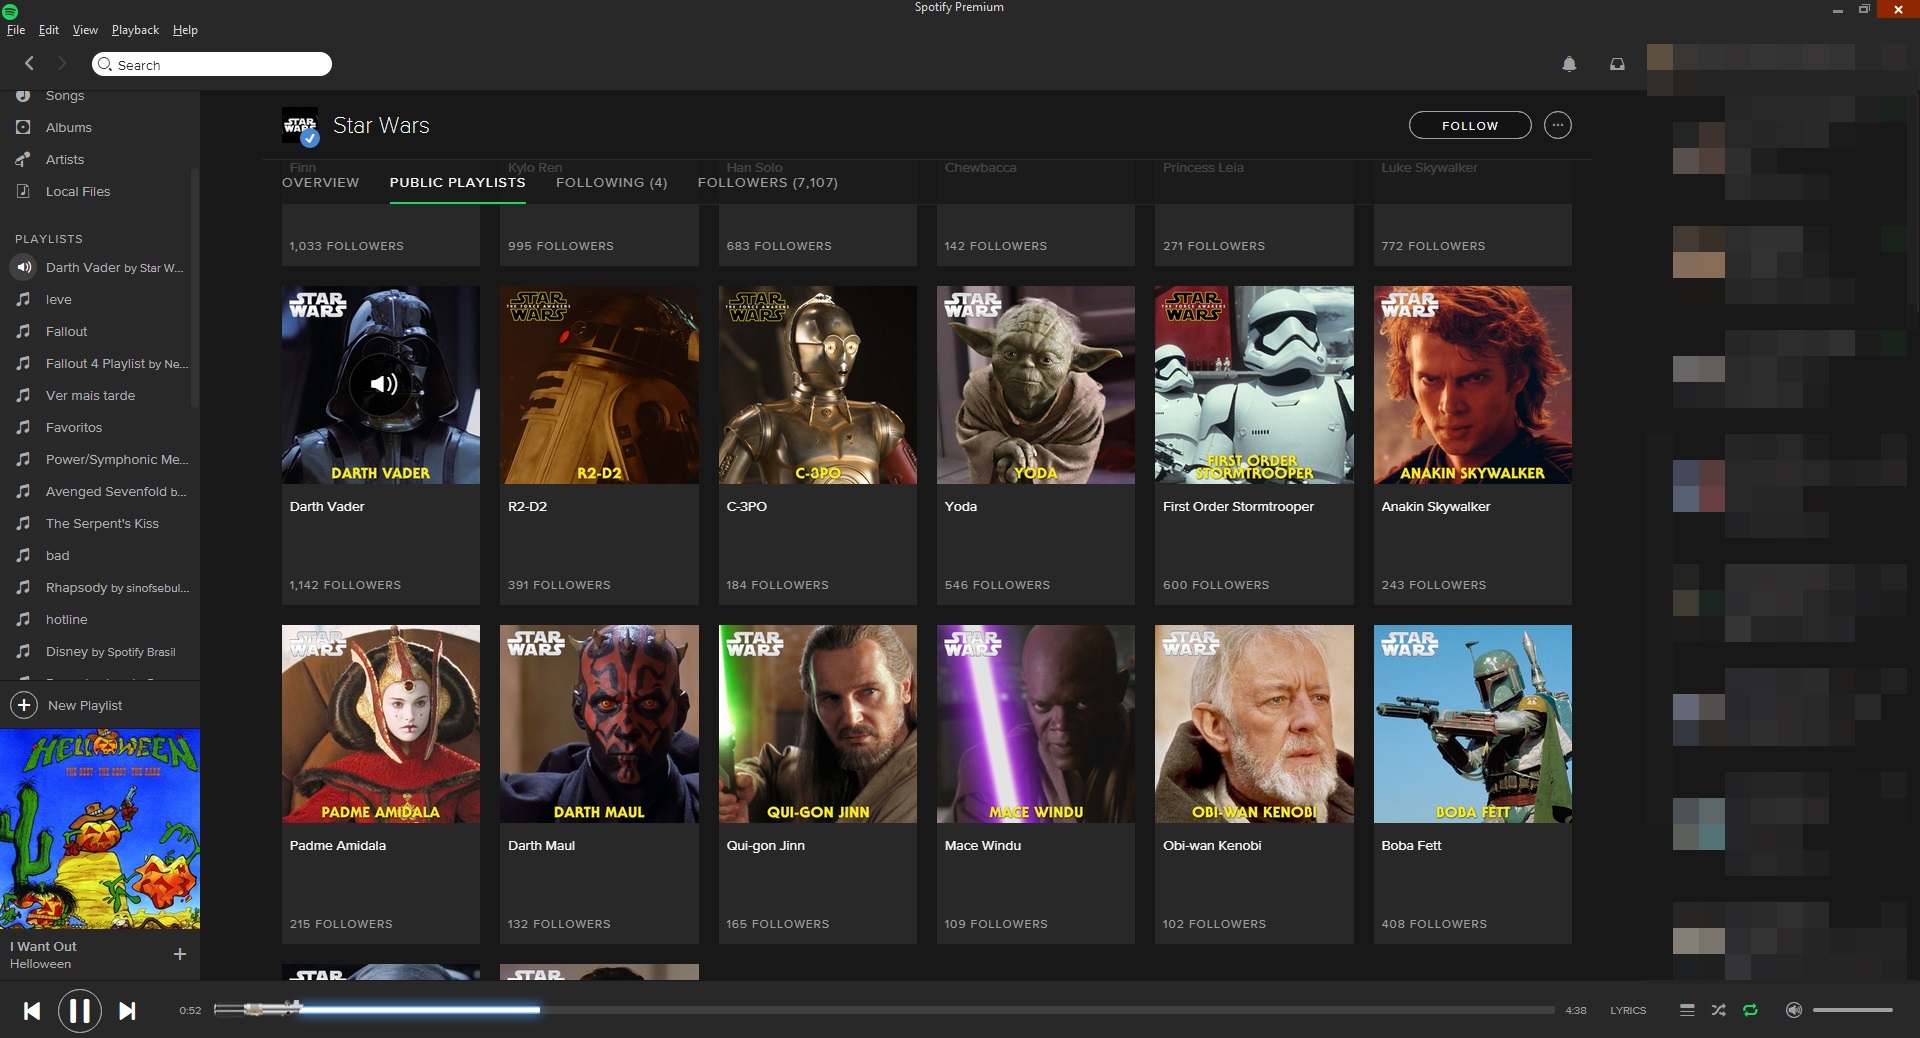
Task: Open Albums in the sidebar
Action: [x=69, y=128]
